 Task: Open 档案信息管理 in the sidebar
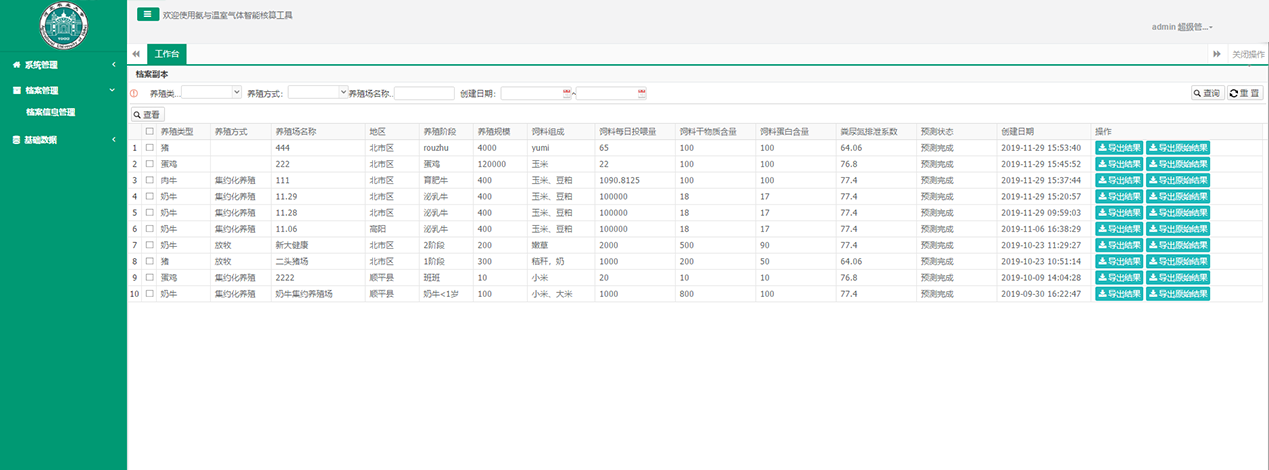click(x=50, y=112)
